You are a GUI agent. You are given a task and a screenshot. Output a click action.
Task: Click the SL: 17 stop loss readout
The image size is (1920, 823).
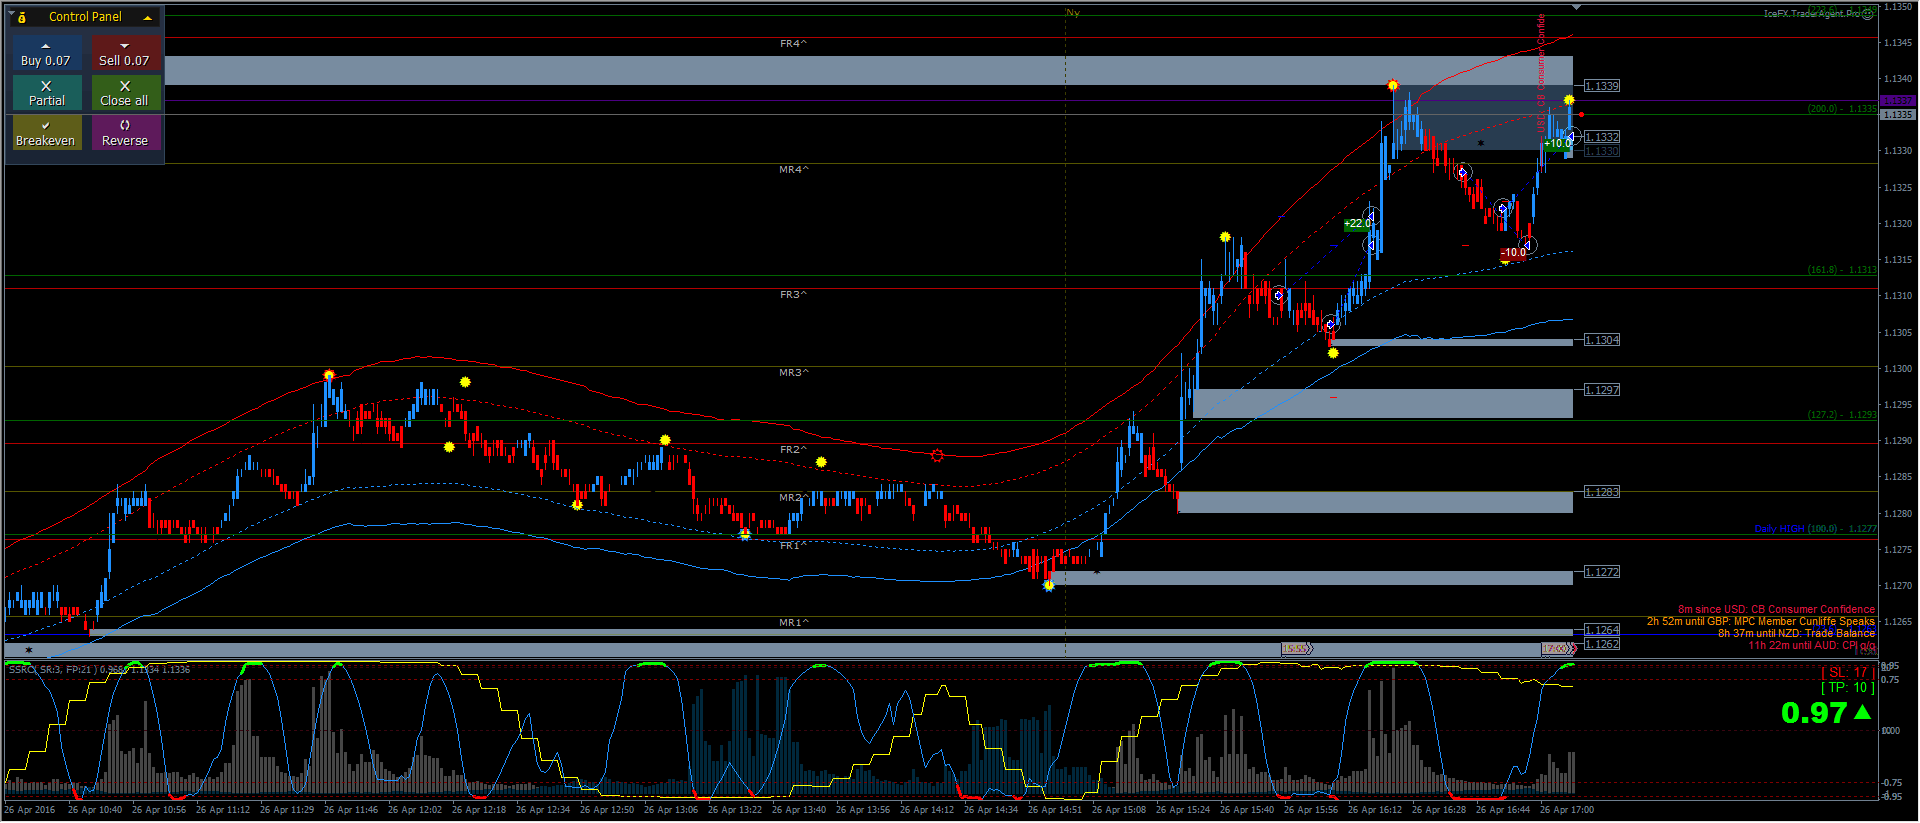(1847, 673)
